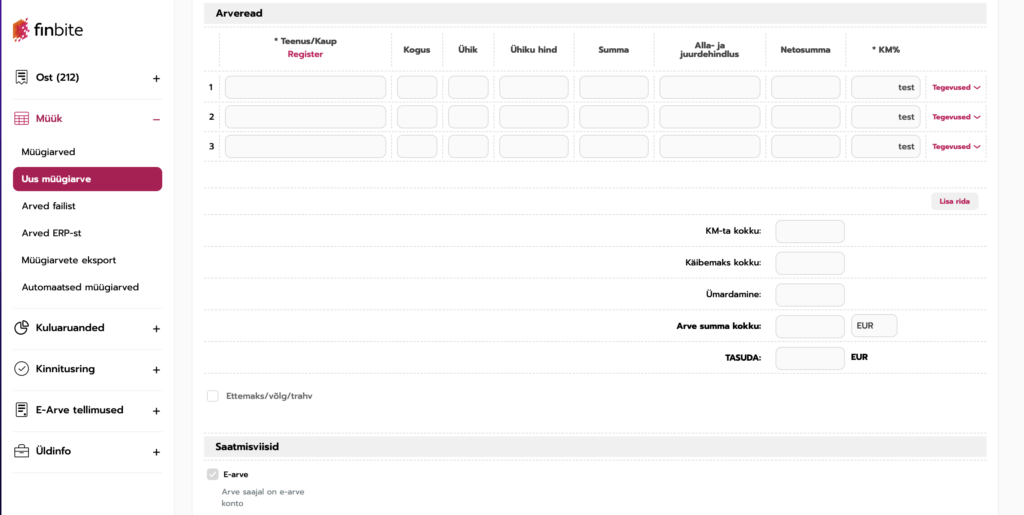Open Müügiarved in the sidebar
This screenshot has height=515, width=1024.
[48, 152]
